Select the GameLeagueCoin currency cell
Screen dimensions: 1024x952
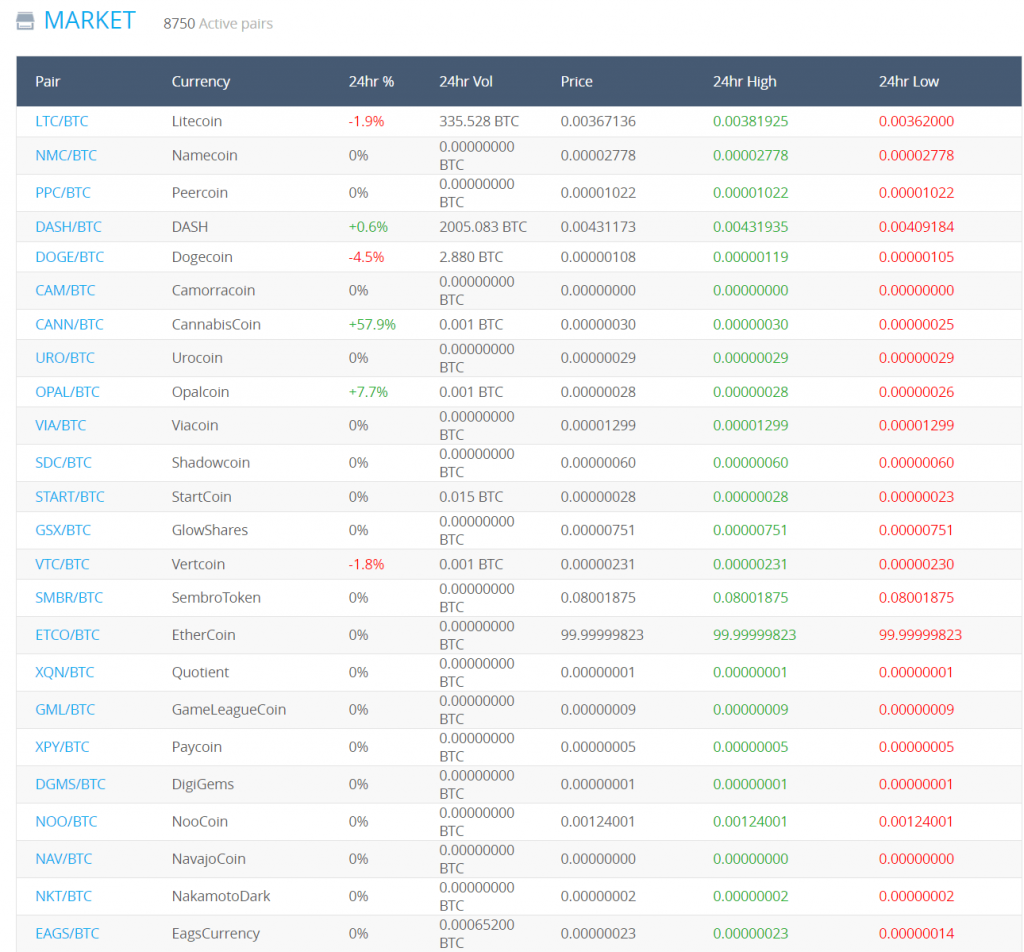tap(229, 709)
